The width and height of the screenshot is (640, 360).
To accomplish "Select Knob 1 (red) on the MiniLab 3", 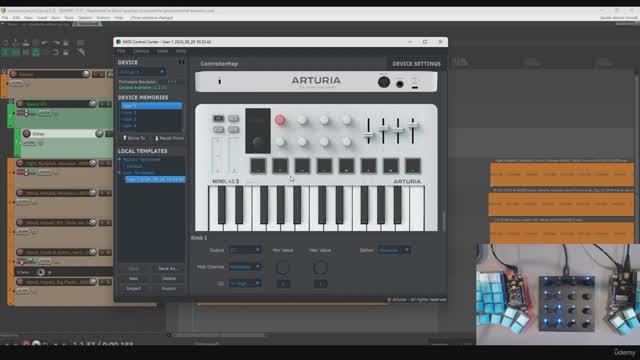I will tap(280, 120).
